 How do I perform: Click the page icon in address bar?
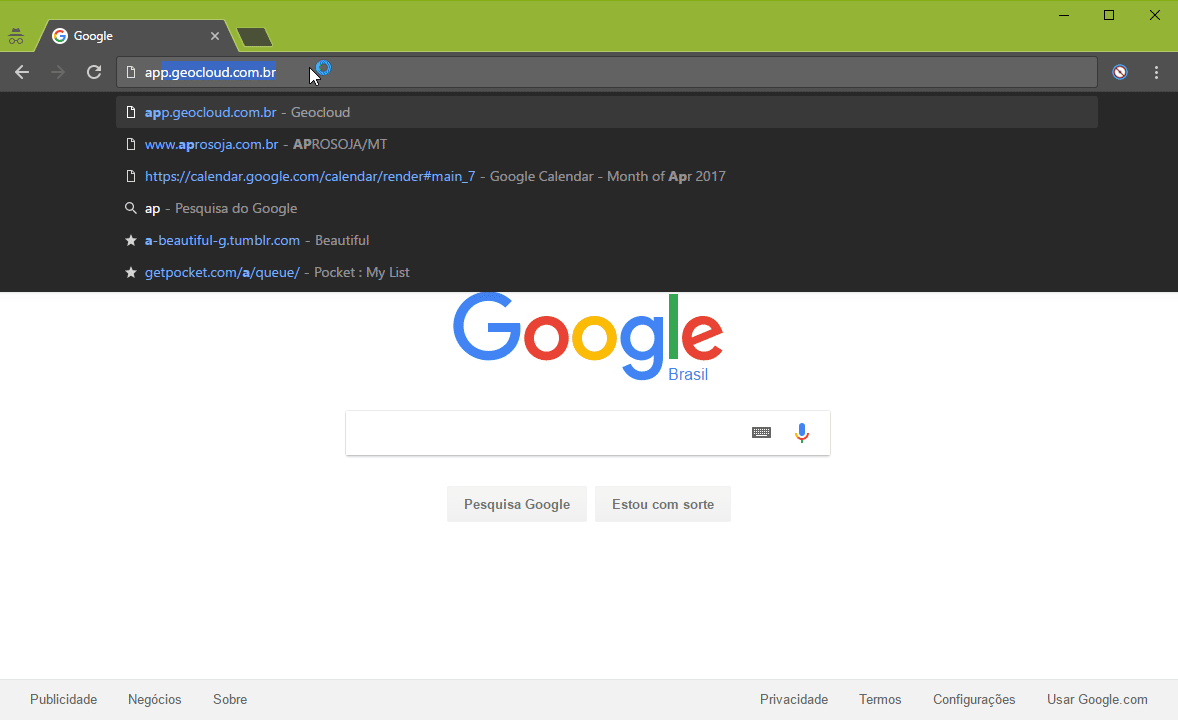tap(131, 72)
